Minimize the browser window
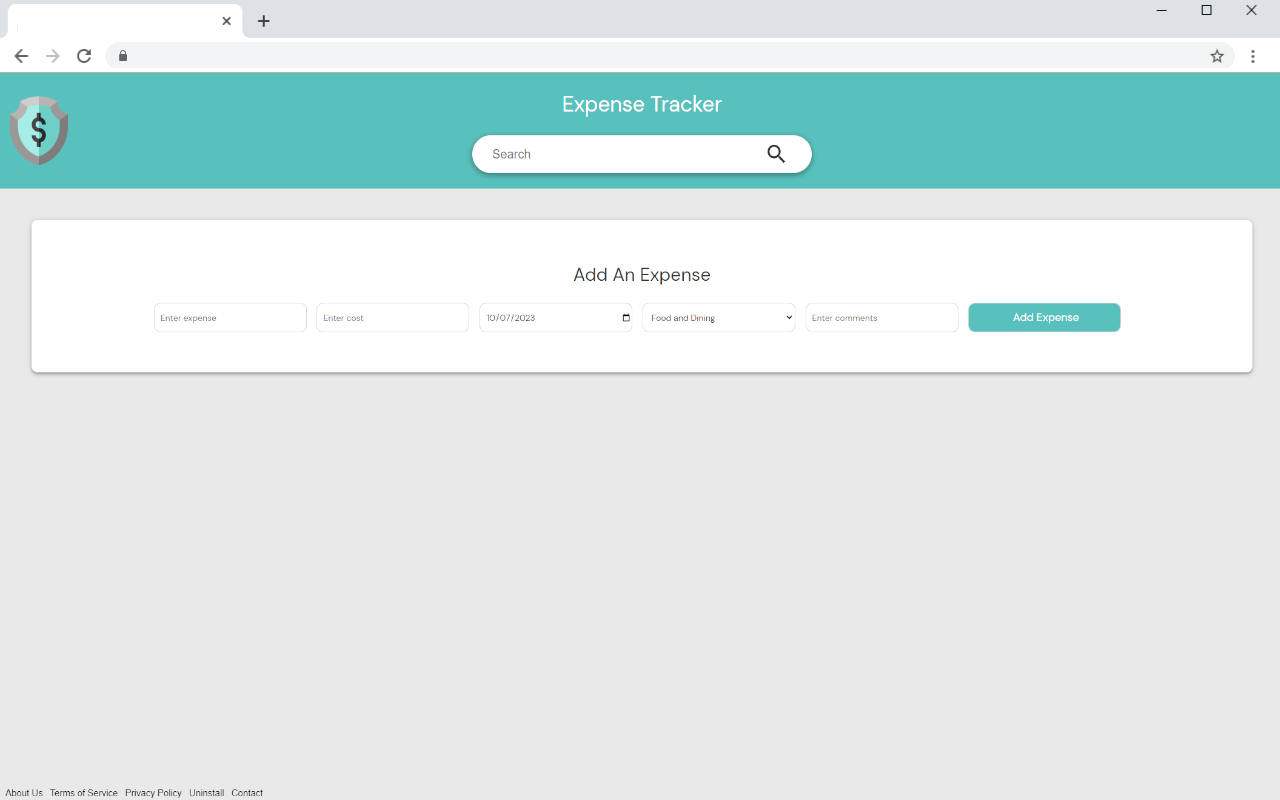Image resolution: width=1280 pixels, height=800 pixels. pyautogui.click(x=1162, y=11)
